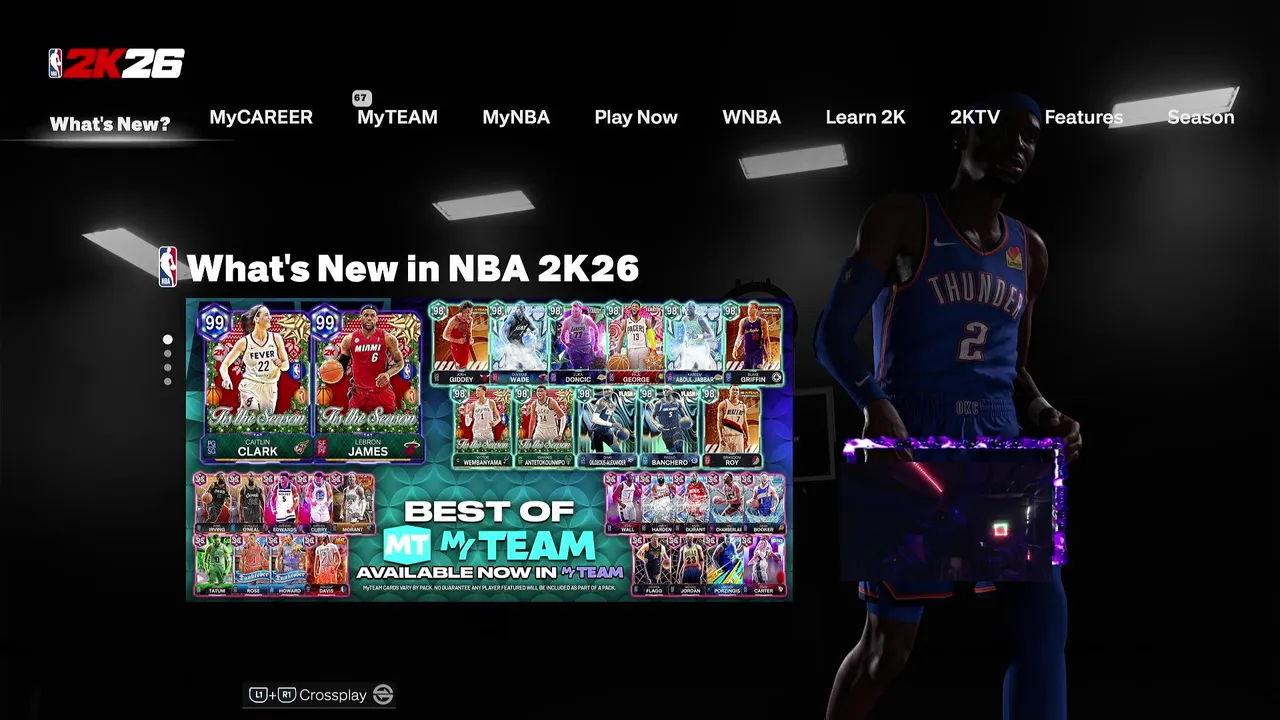Select the first banner page dot

(x=168, y=340)
